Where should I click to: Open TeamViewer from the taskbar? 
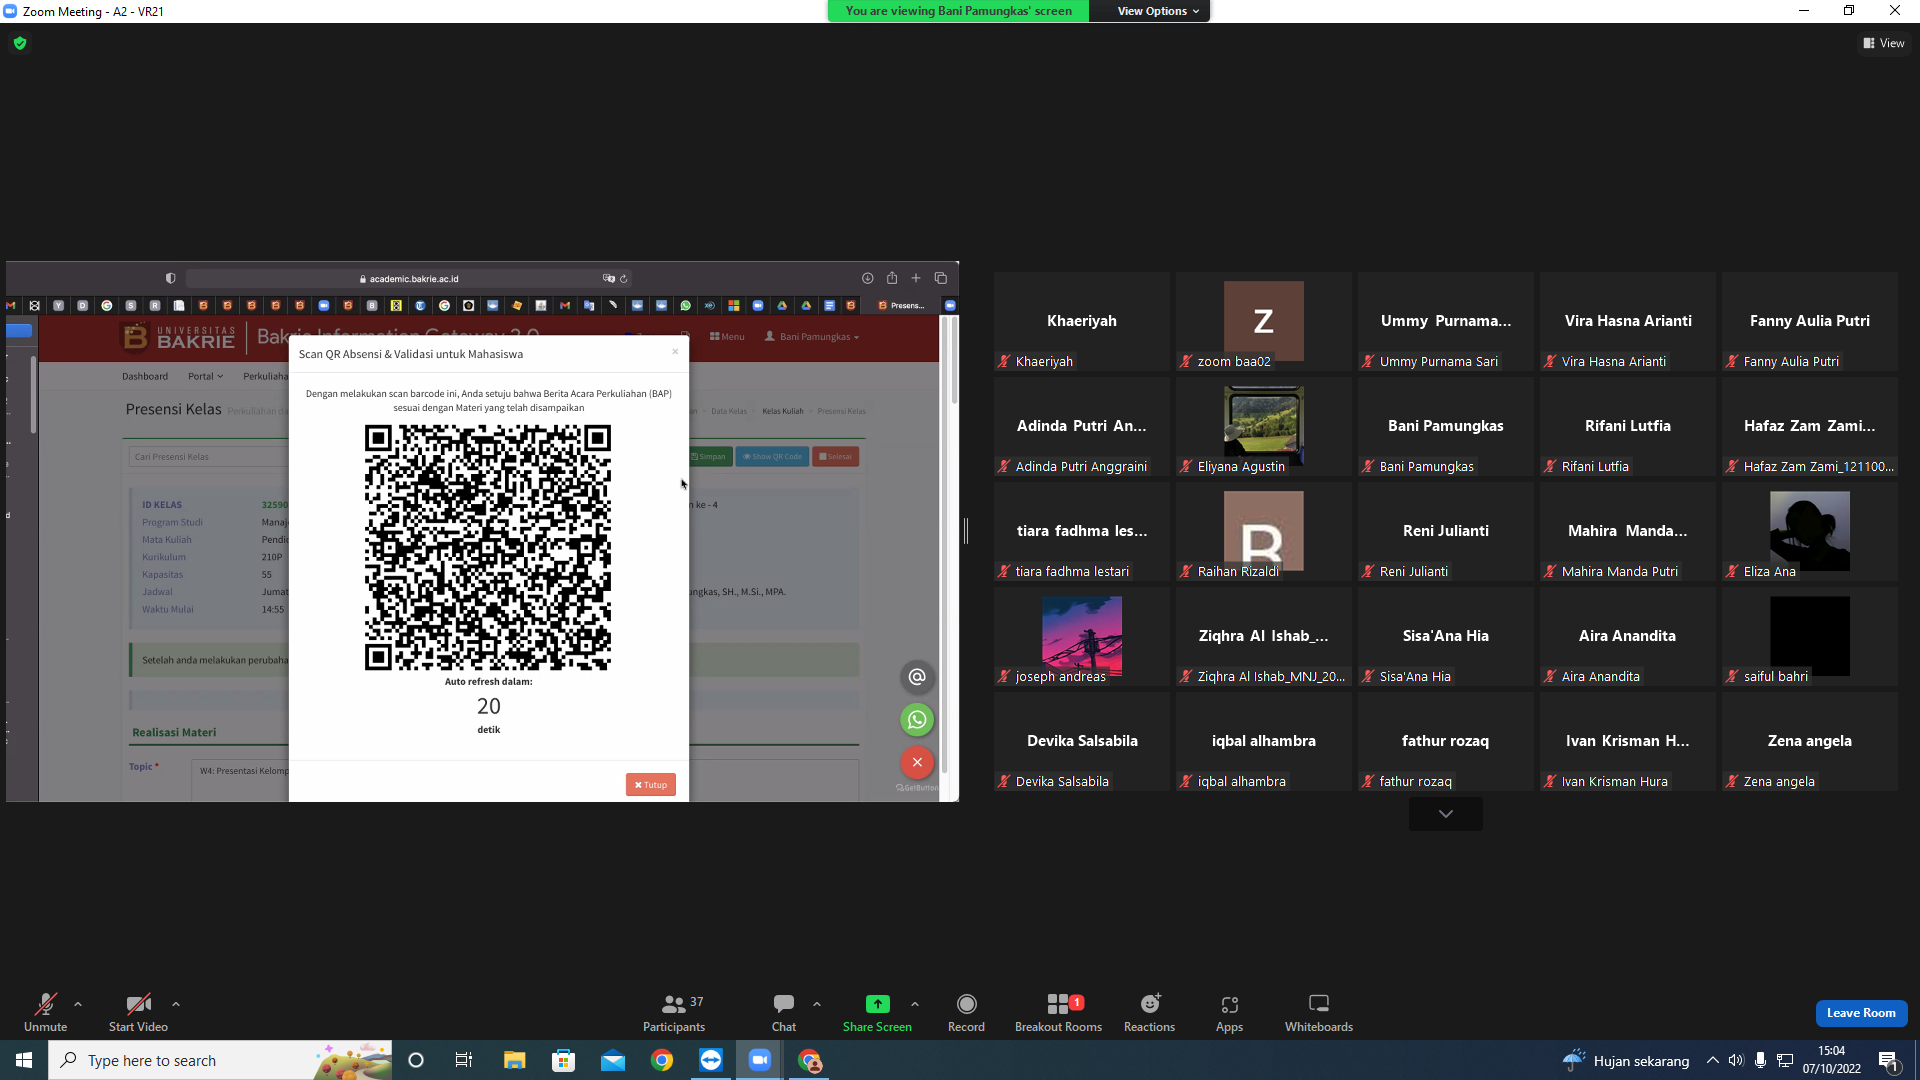tap(711, 1060)
